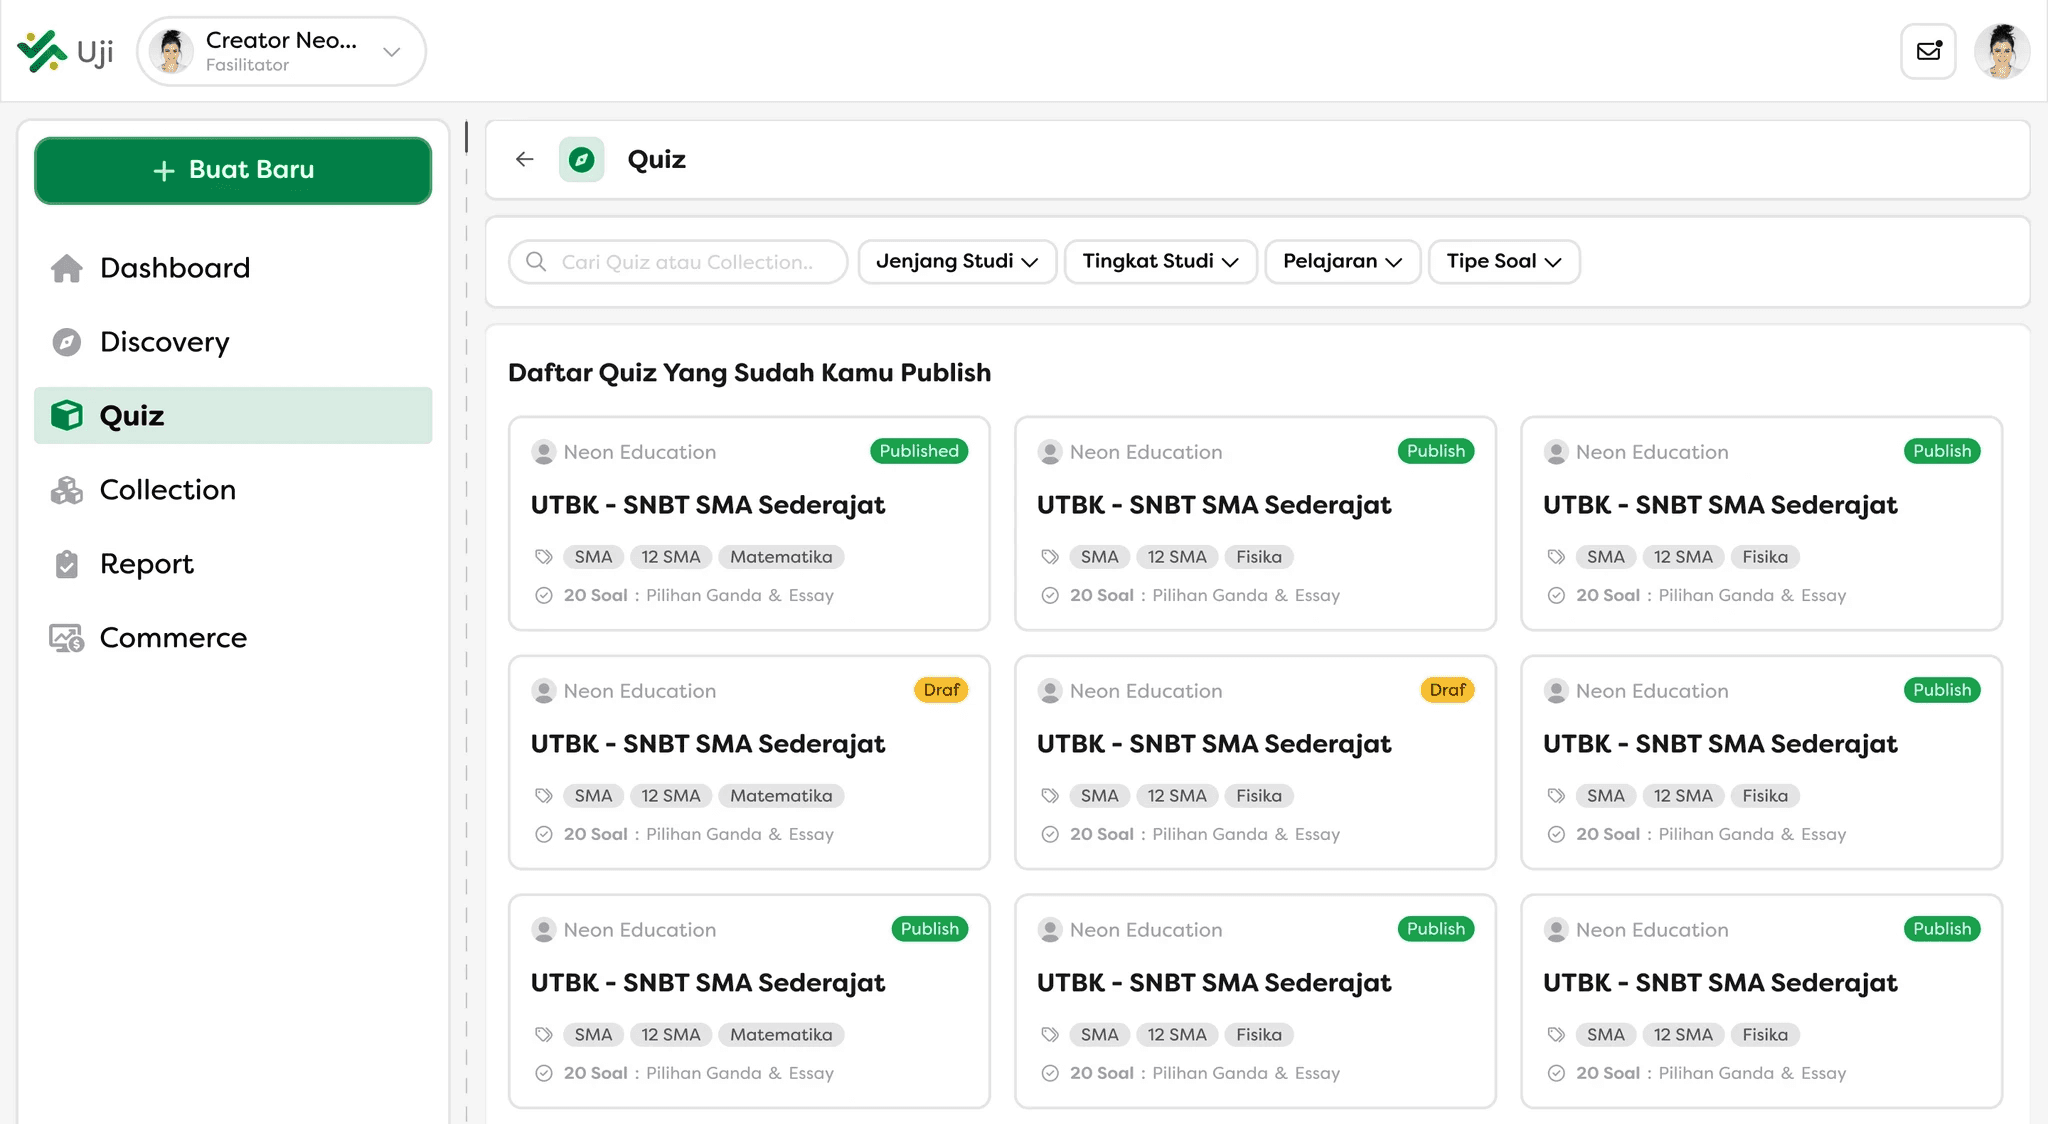Click the green compass Quiz header icon

581,159
